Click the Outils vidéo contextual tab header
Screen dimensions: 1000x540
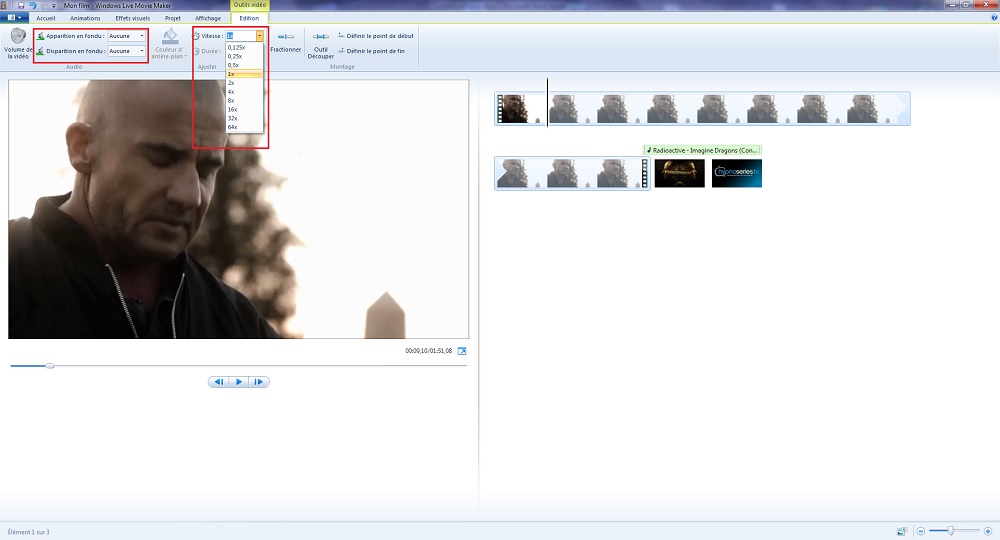click(x=249, y=5)
